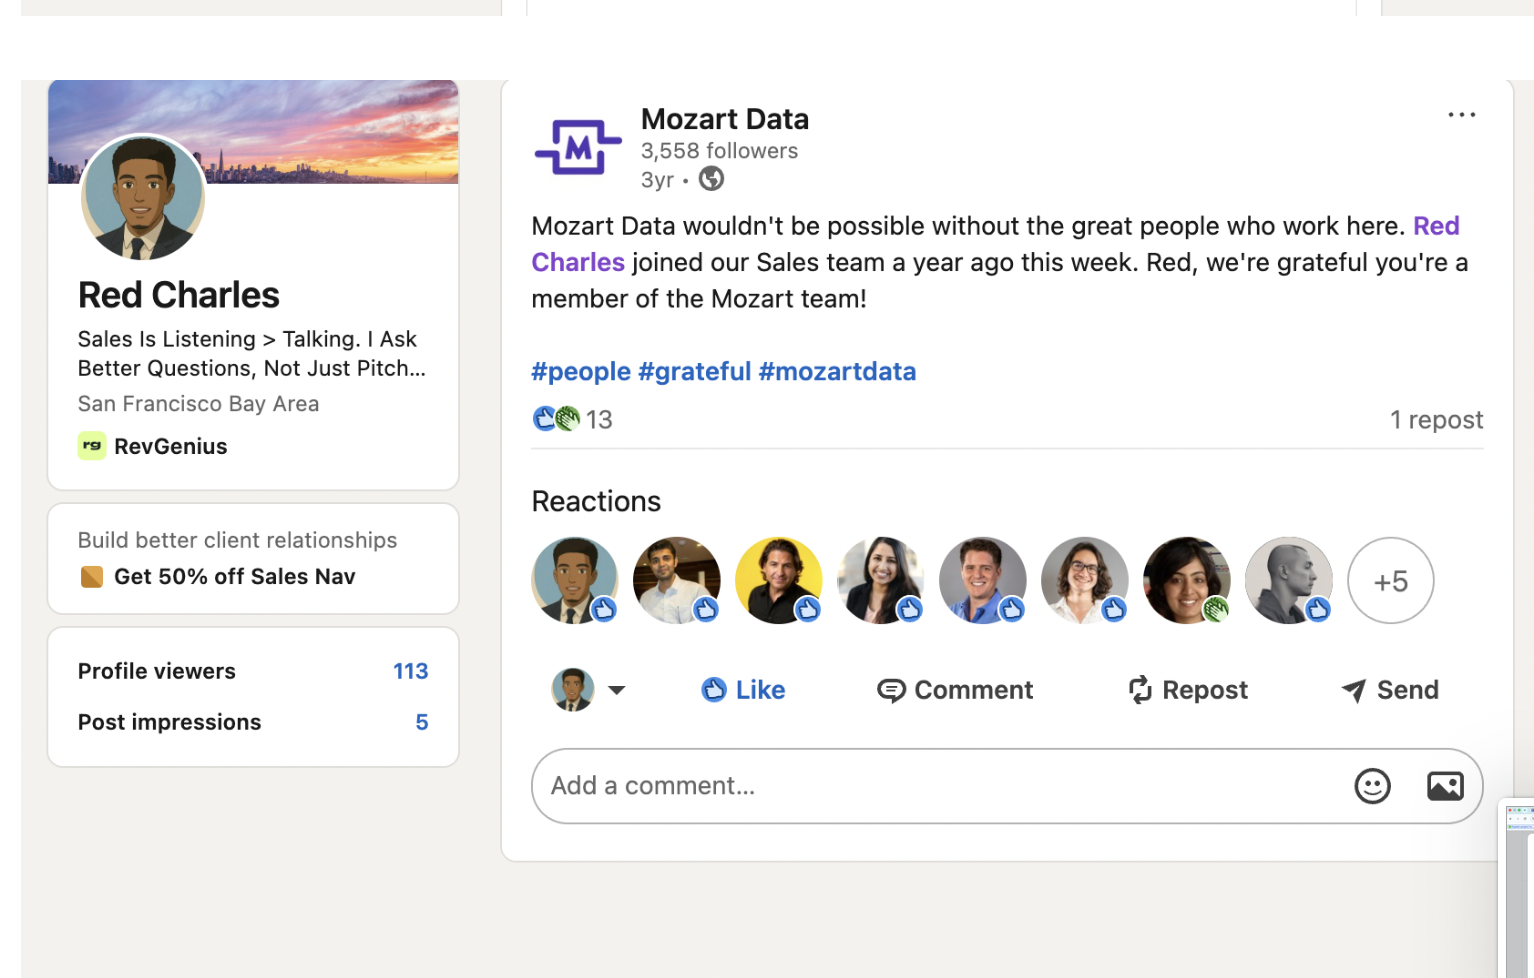The width and height of the screenshot is (1534, 978).
Task: Click the Repost button
Action: tap(1188, 690)
